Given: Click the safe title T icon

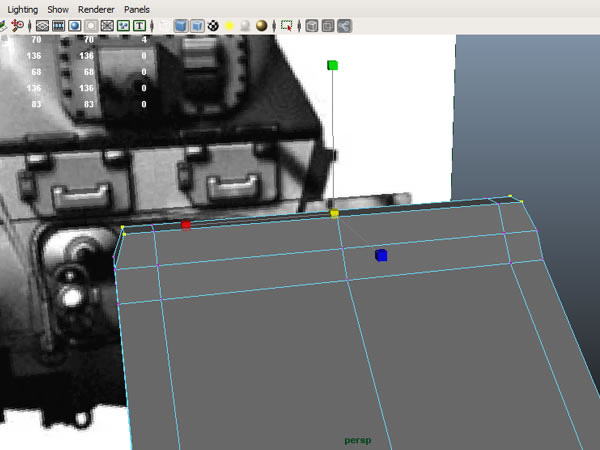Looking at the screenshot, I should [x=139, y=25].
